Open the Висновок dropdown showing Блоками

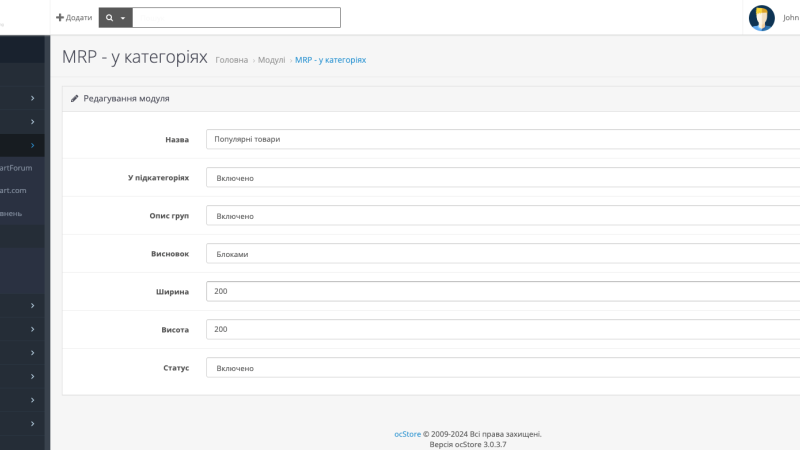click(503, 254)
